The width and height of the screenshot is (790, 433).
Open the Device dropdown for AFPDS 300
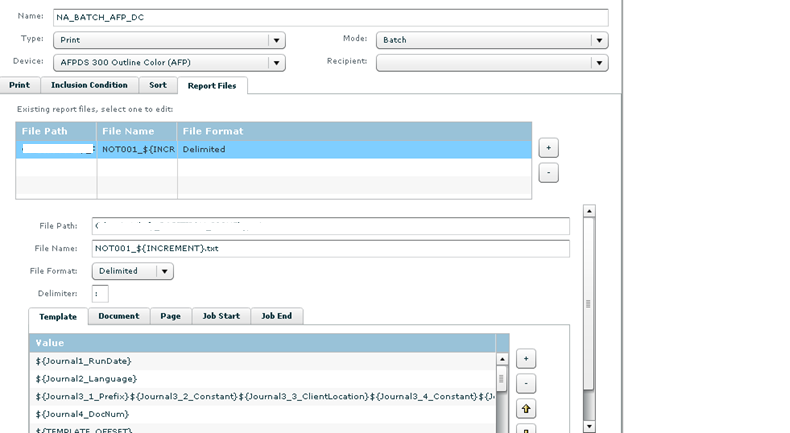[276, 62]
